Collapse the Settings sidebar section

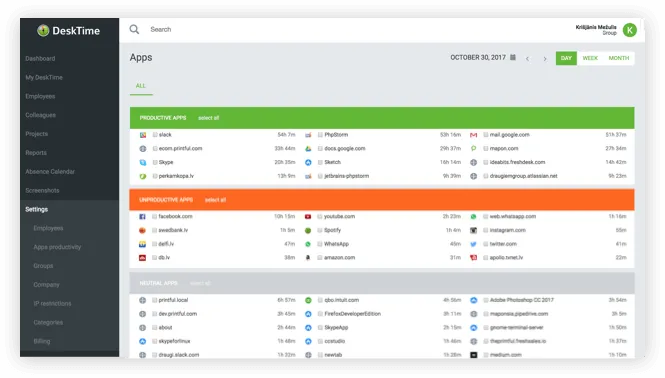pyautogui.click(x=36, y=209)
